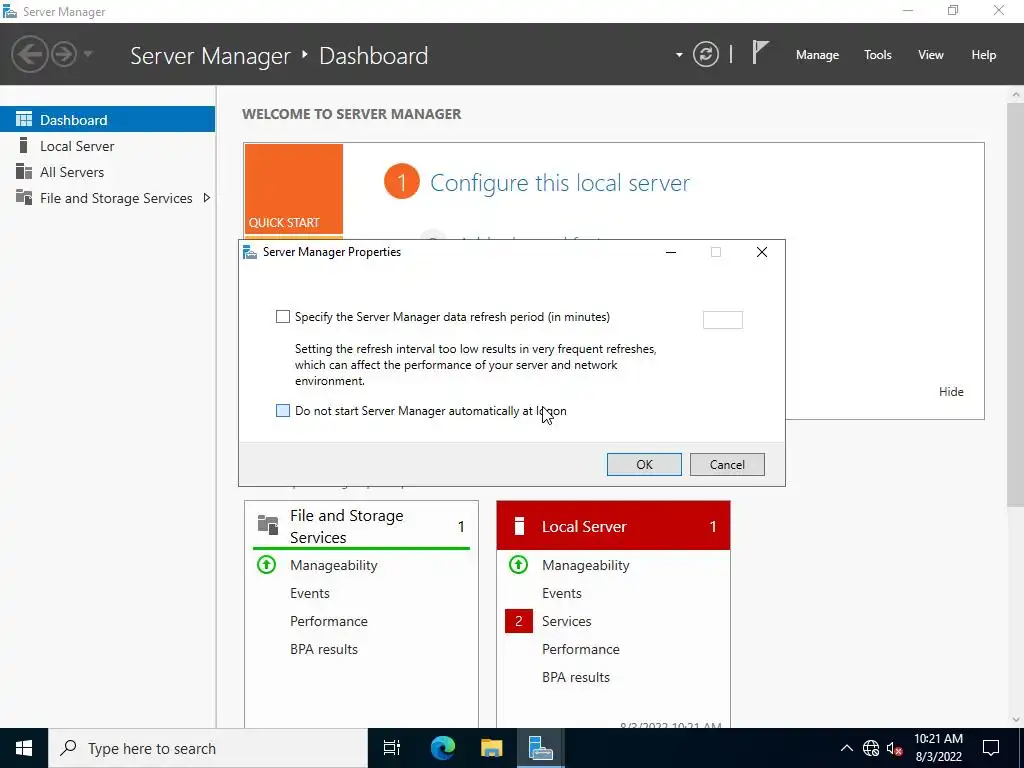Hide the welcome tile

pyautogui.click(x=951, y=391)
